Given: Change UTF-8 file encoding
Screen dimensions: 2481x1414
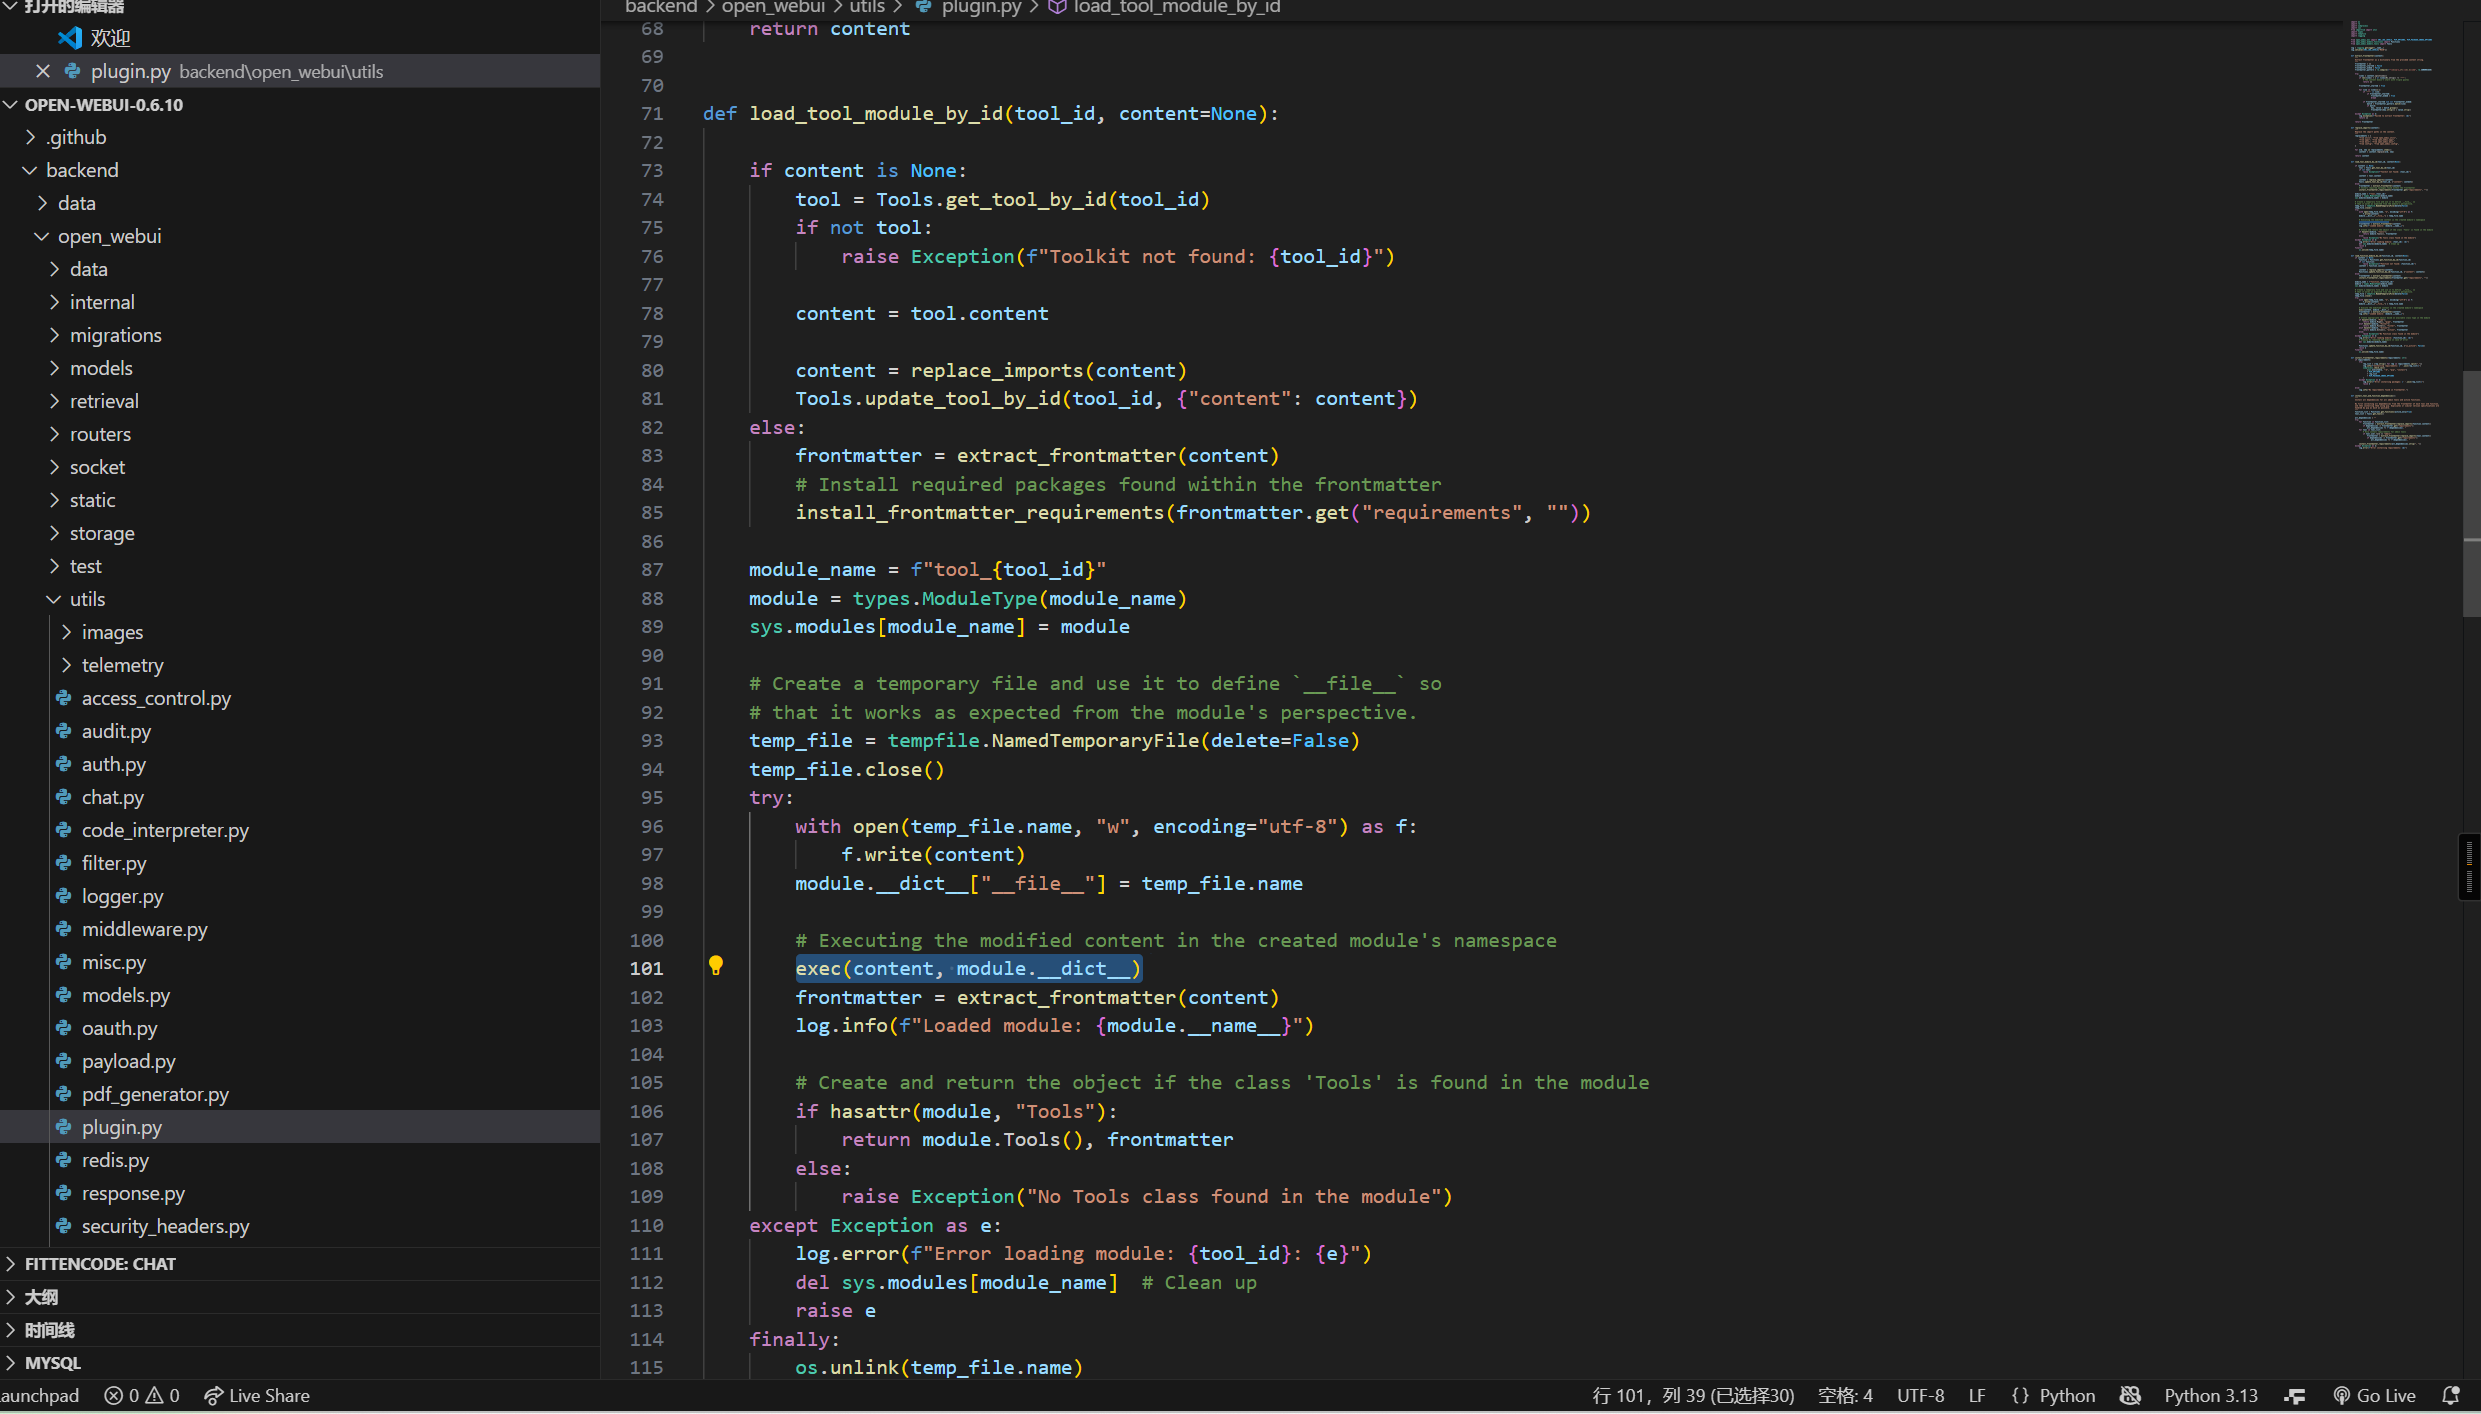Looking at the screenshot, I should (x=1920, y=1395).
